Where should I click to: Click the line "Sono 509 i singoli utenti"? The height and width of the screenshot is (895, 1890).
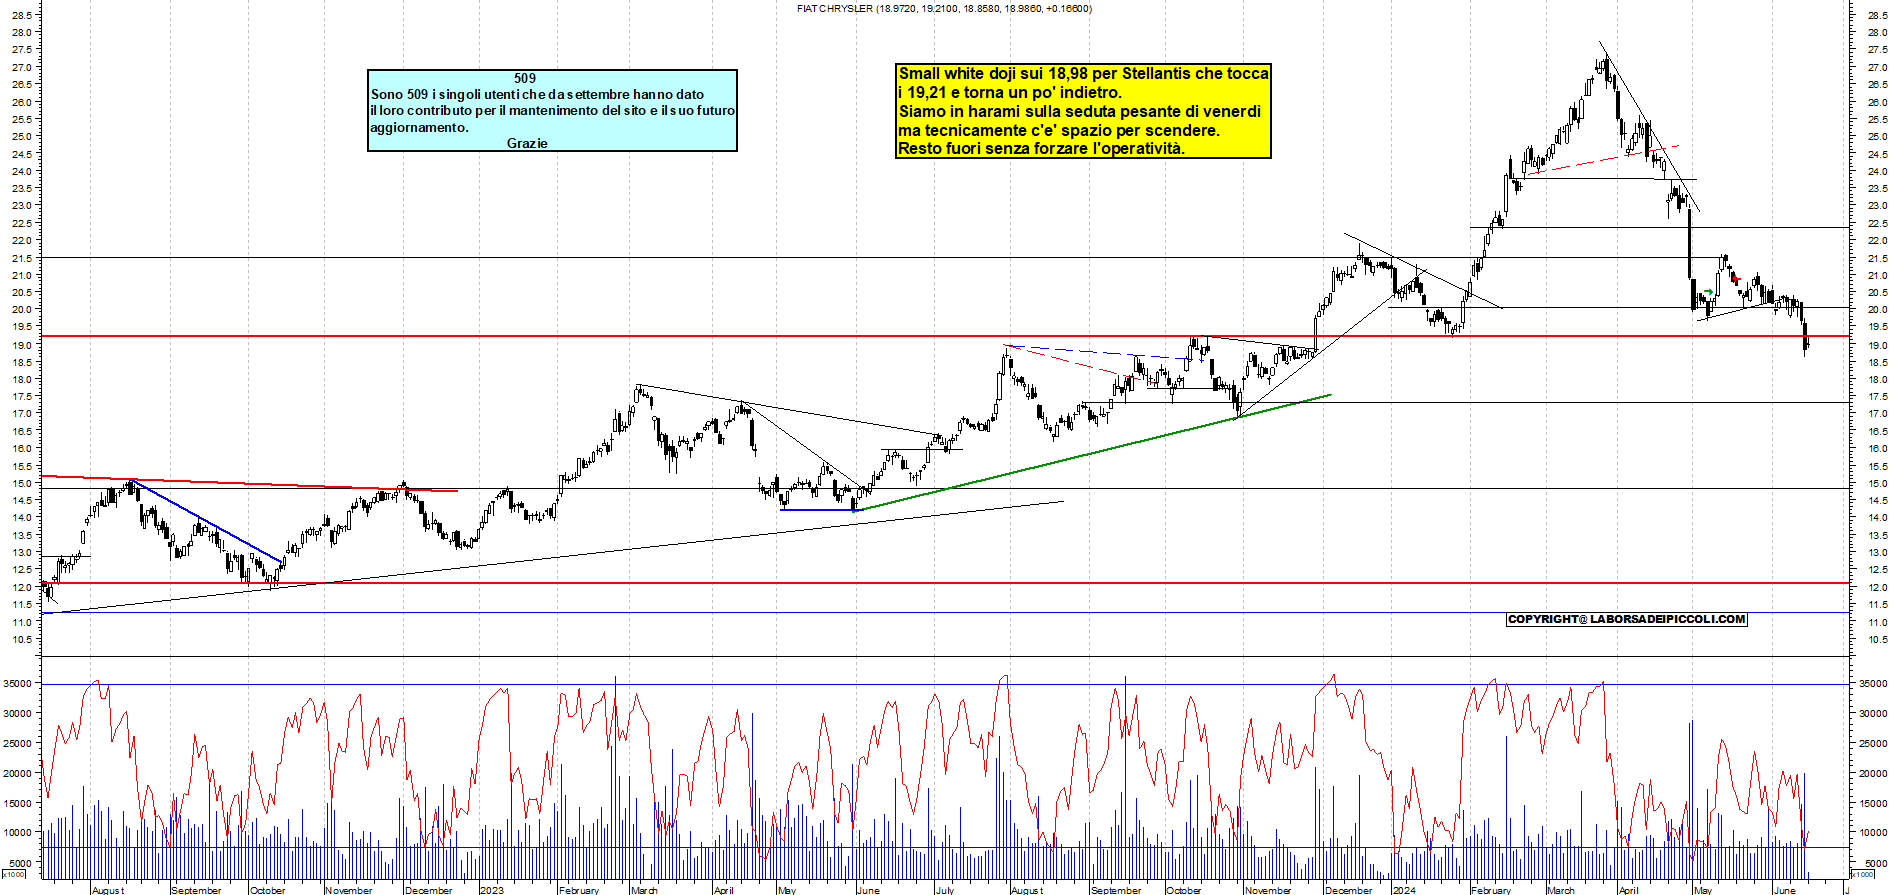tap(537, 94)
